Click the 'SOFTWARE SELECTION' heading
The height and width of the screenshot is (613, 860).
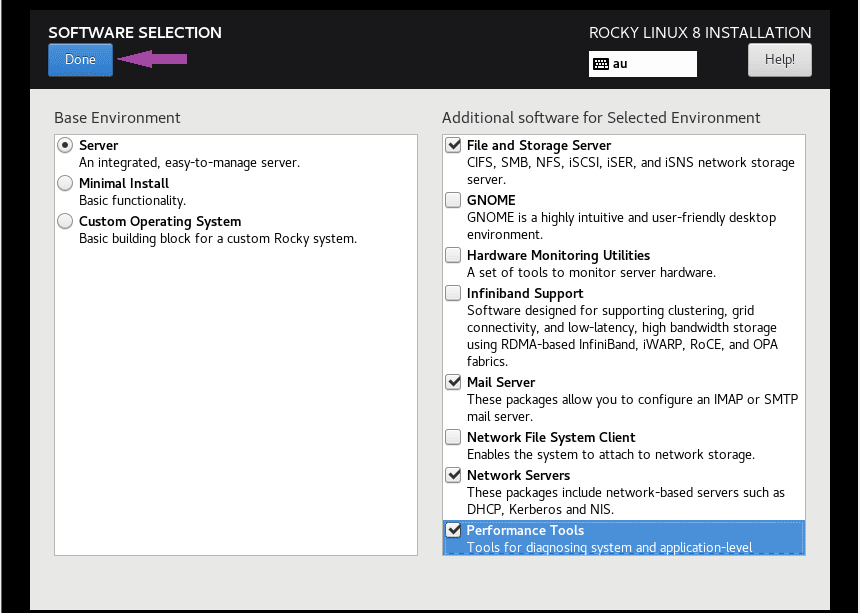(x=135, y=33)
